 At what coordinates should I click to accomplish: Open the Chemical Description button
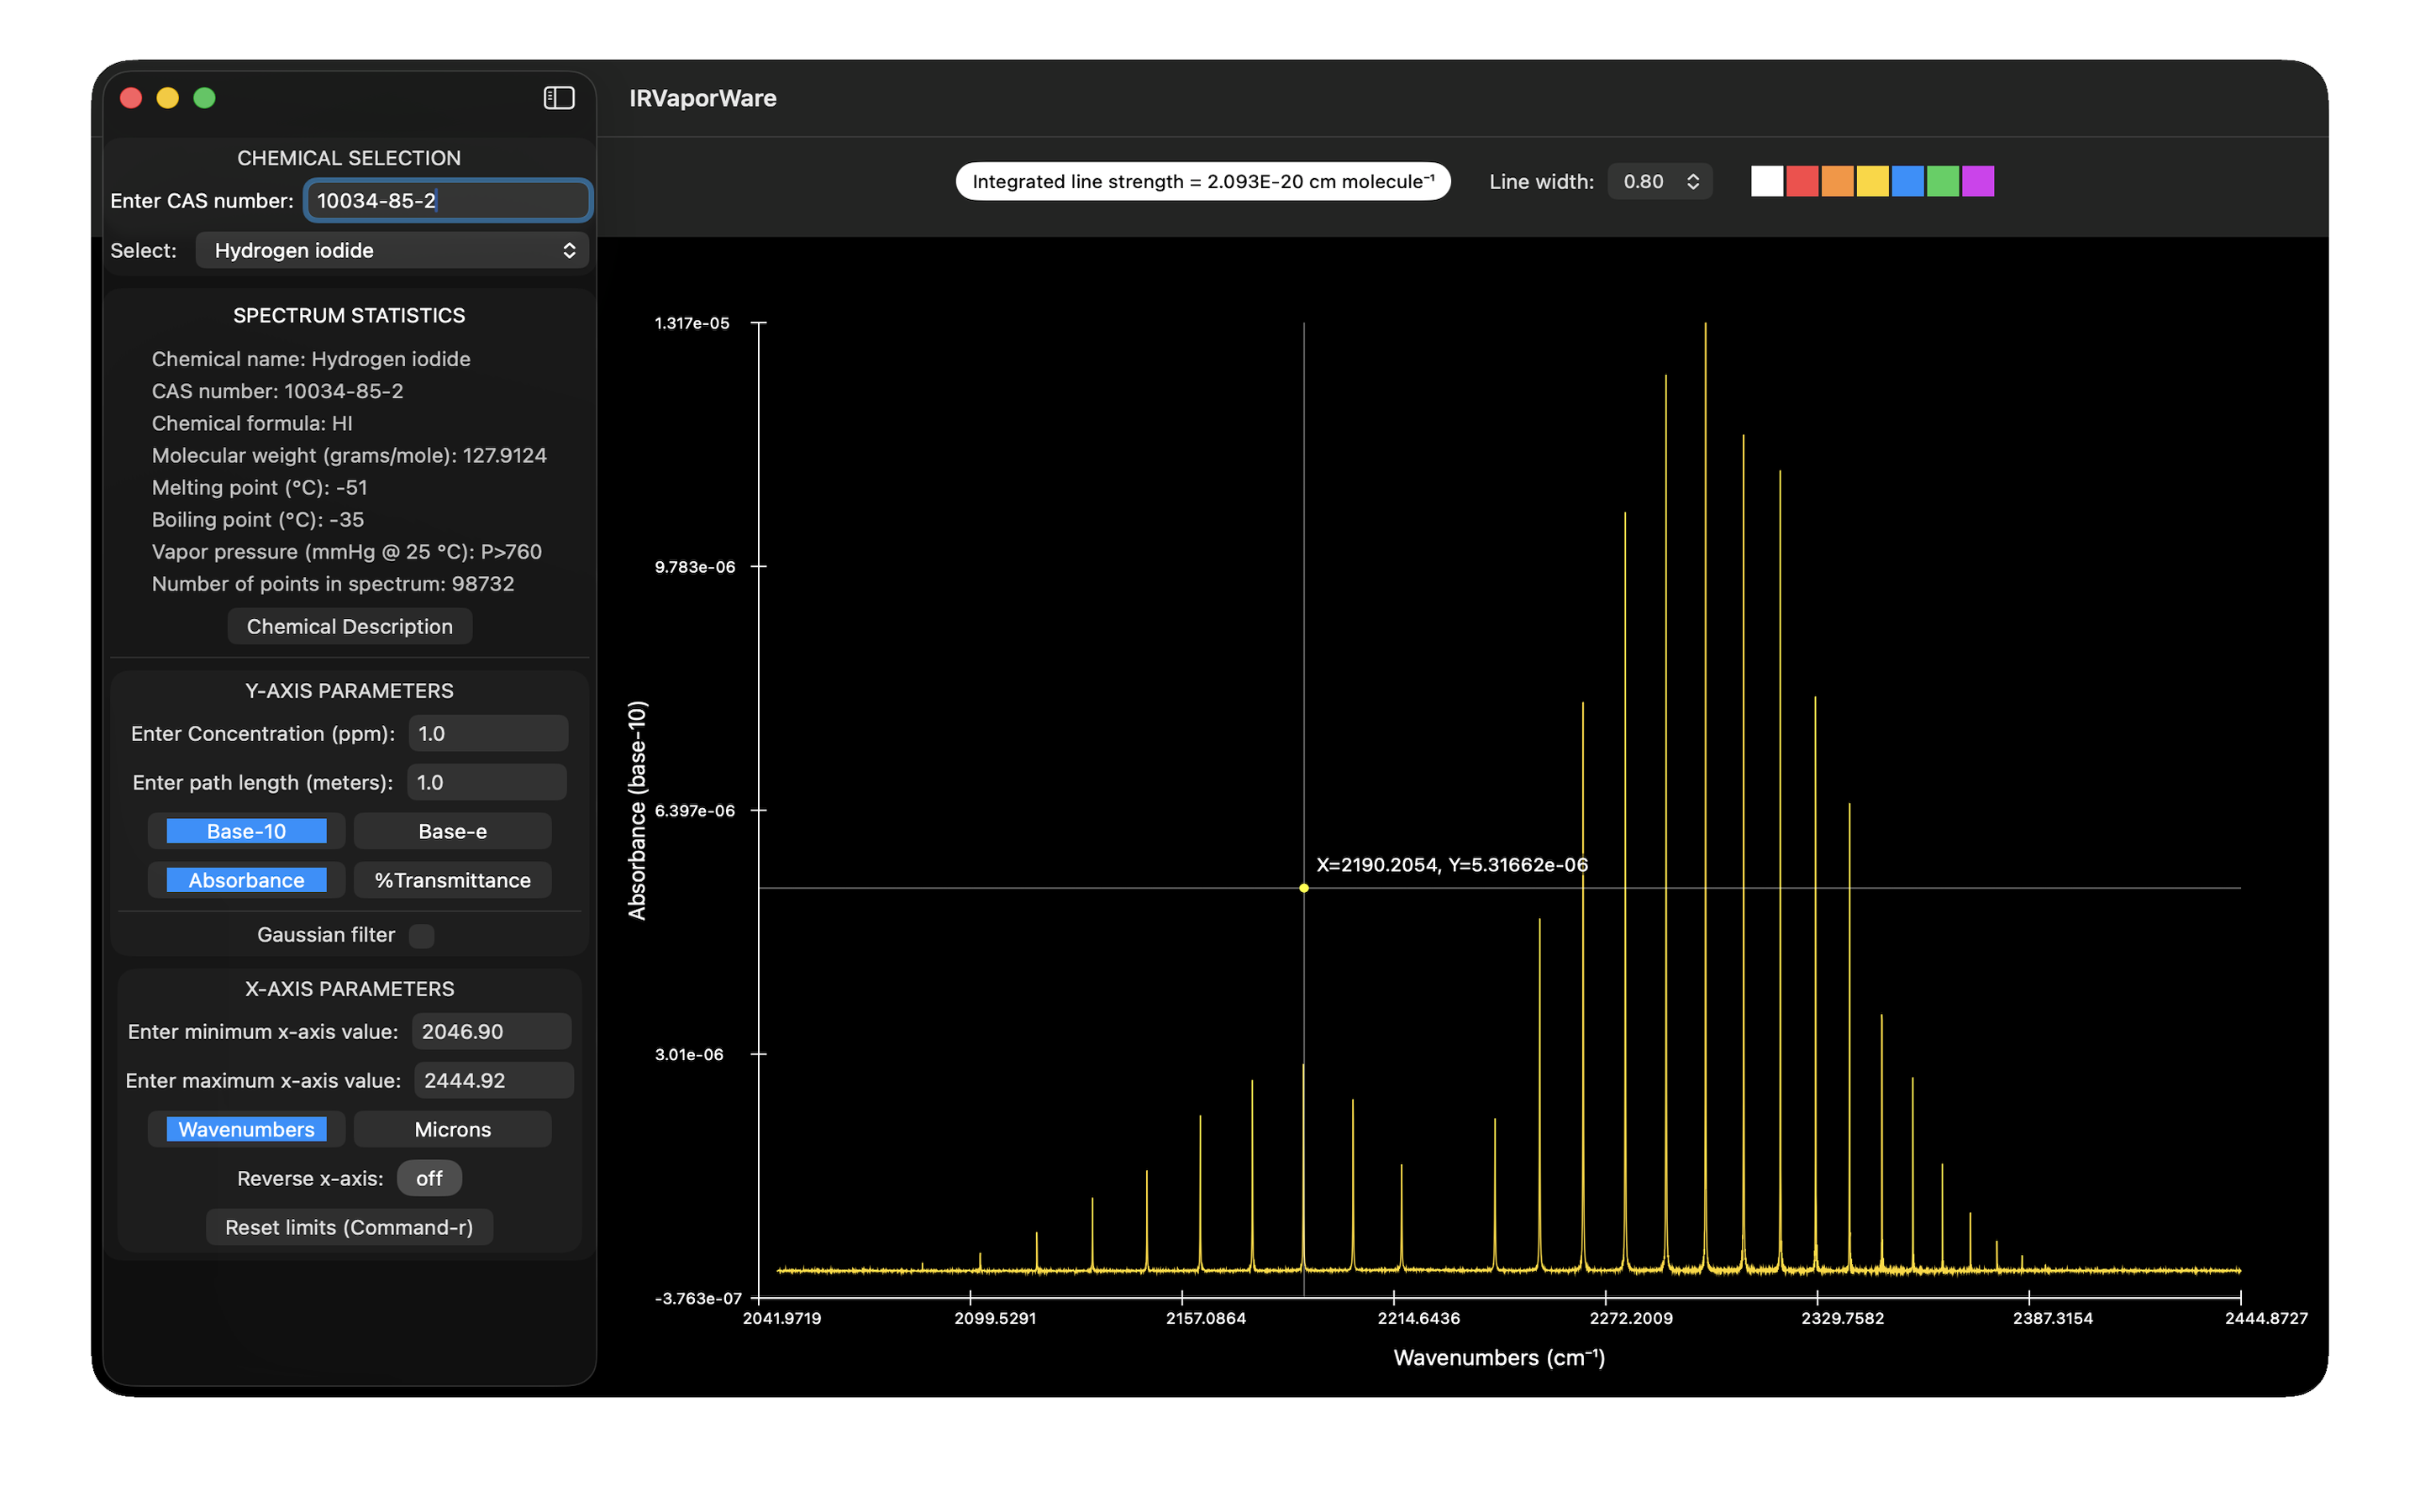point(349,626)
